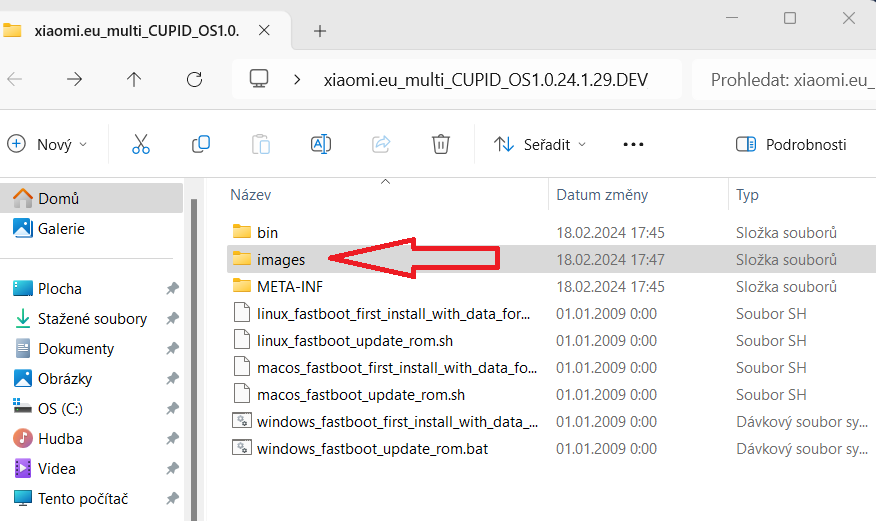
Task: Click the Rename icon
Action: coord(321,144)
